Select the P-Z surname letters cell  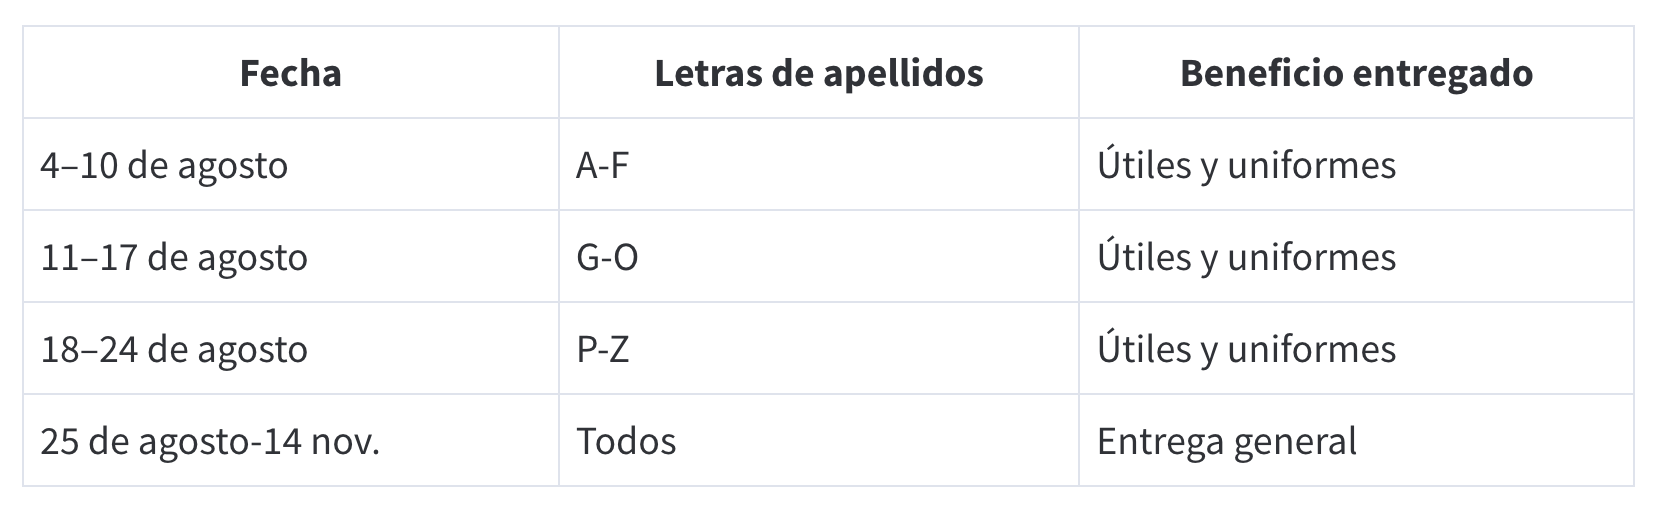[x=819, y=349]
